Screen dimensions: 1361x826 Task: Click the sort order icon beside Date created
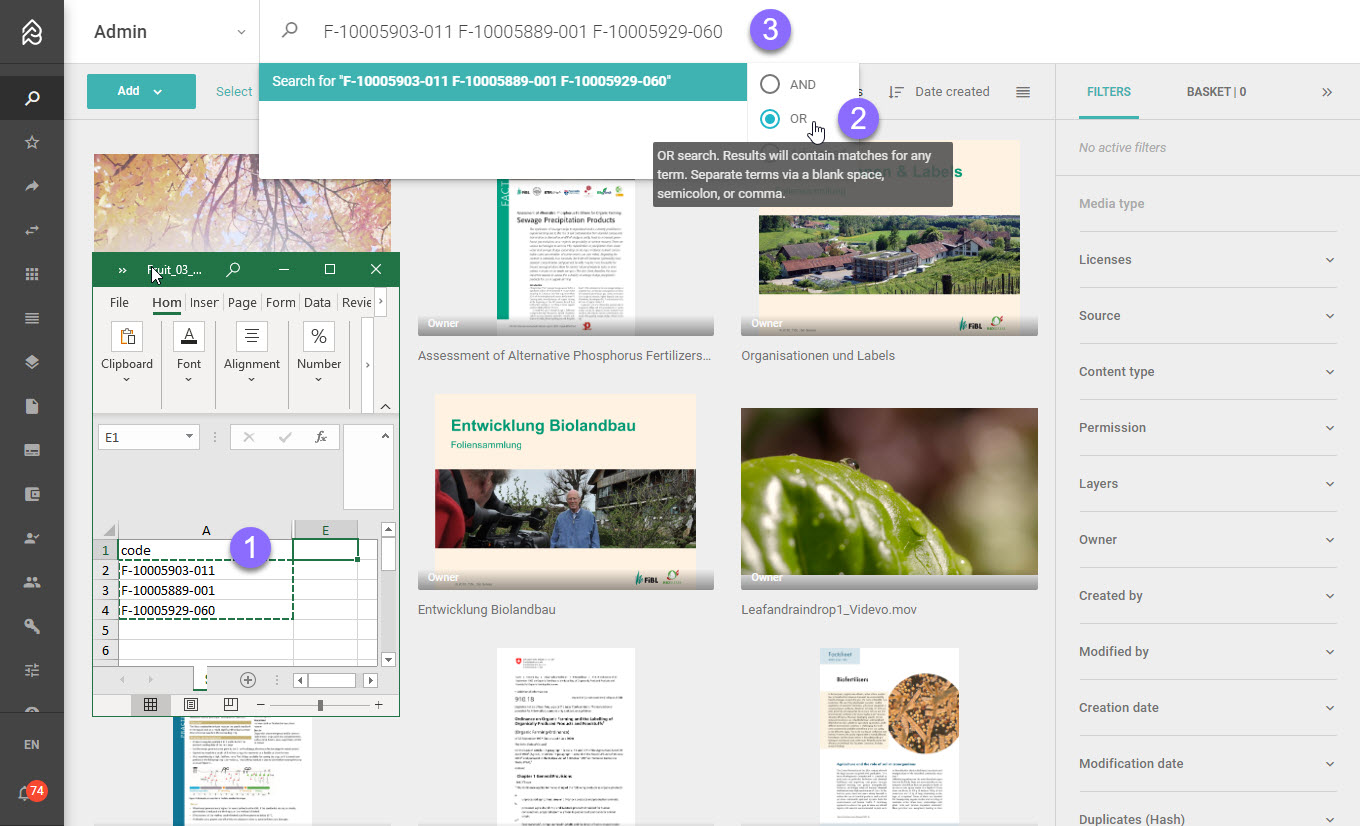(897, 91)
